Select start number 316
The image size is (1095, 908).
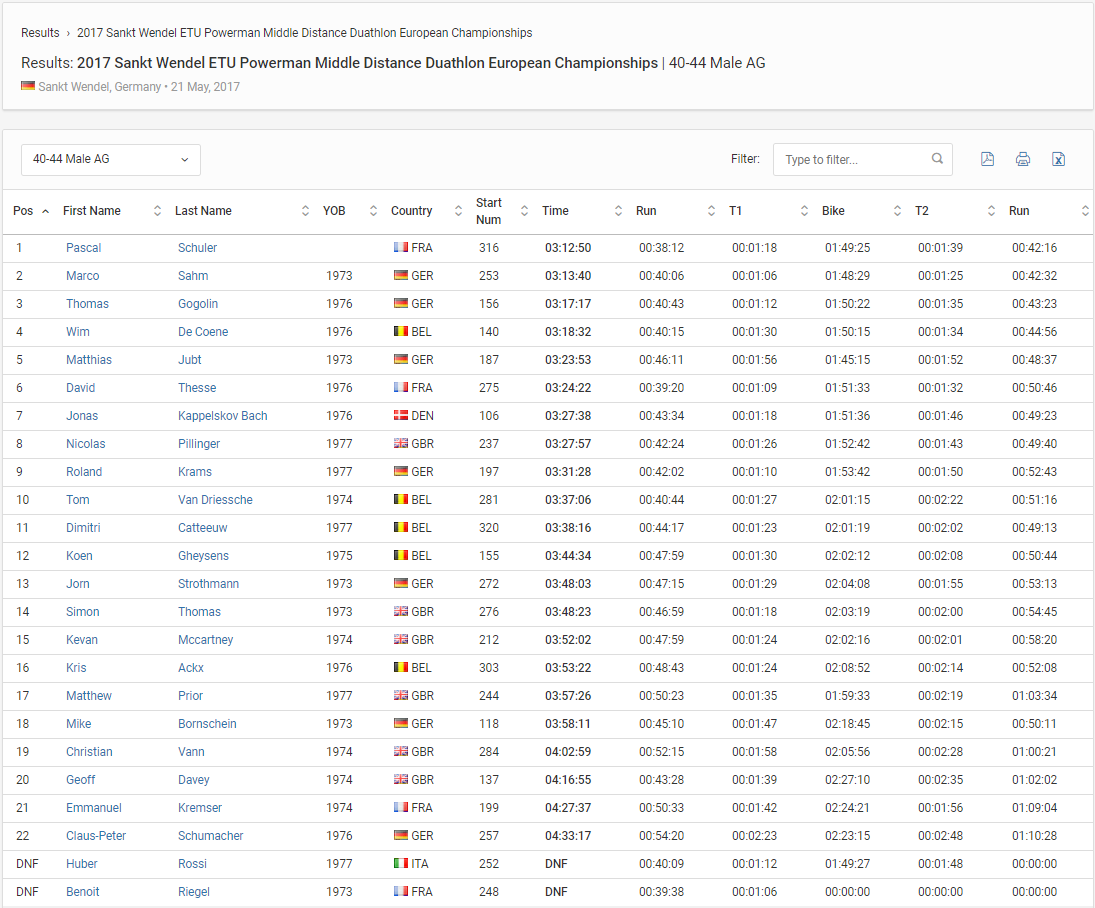[x=489, y=248]
